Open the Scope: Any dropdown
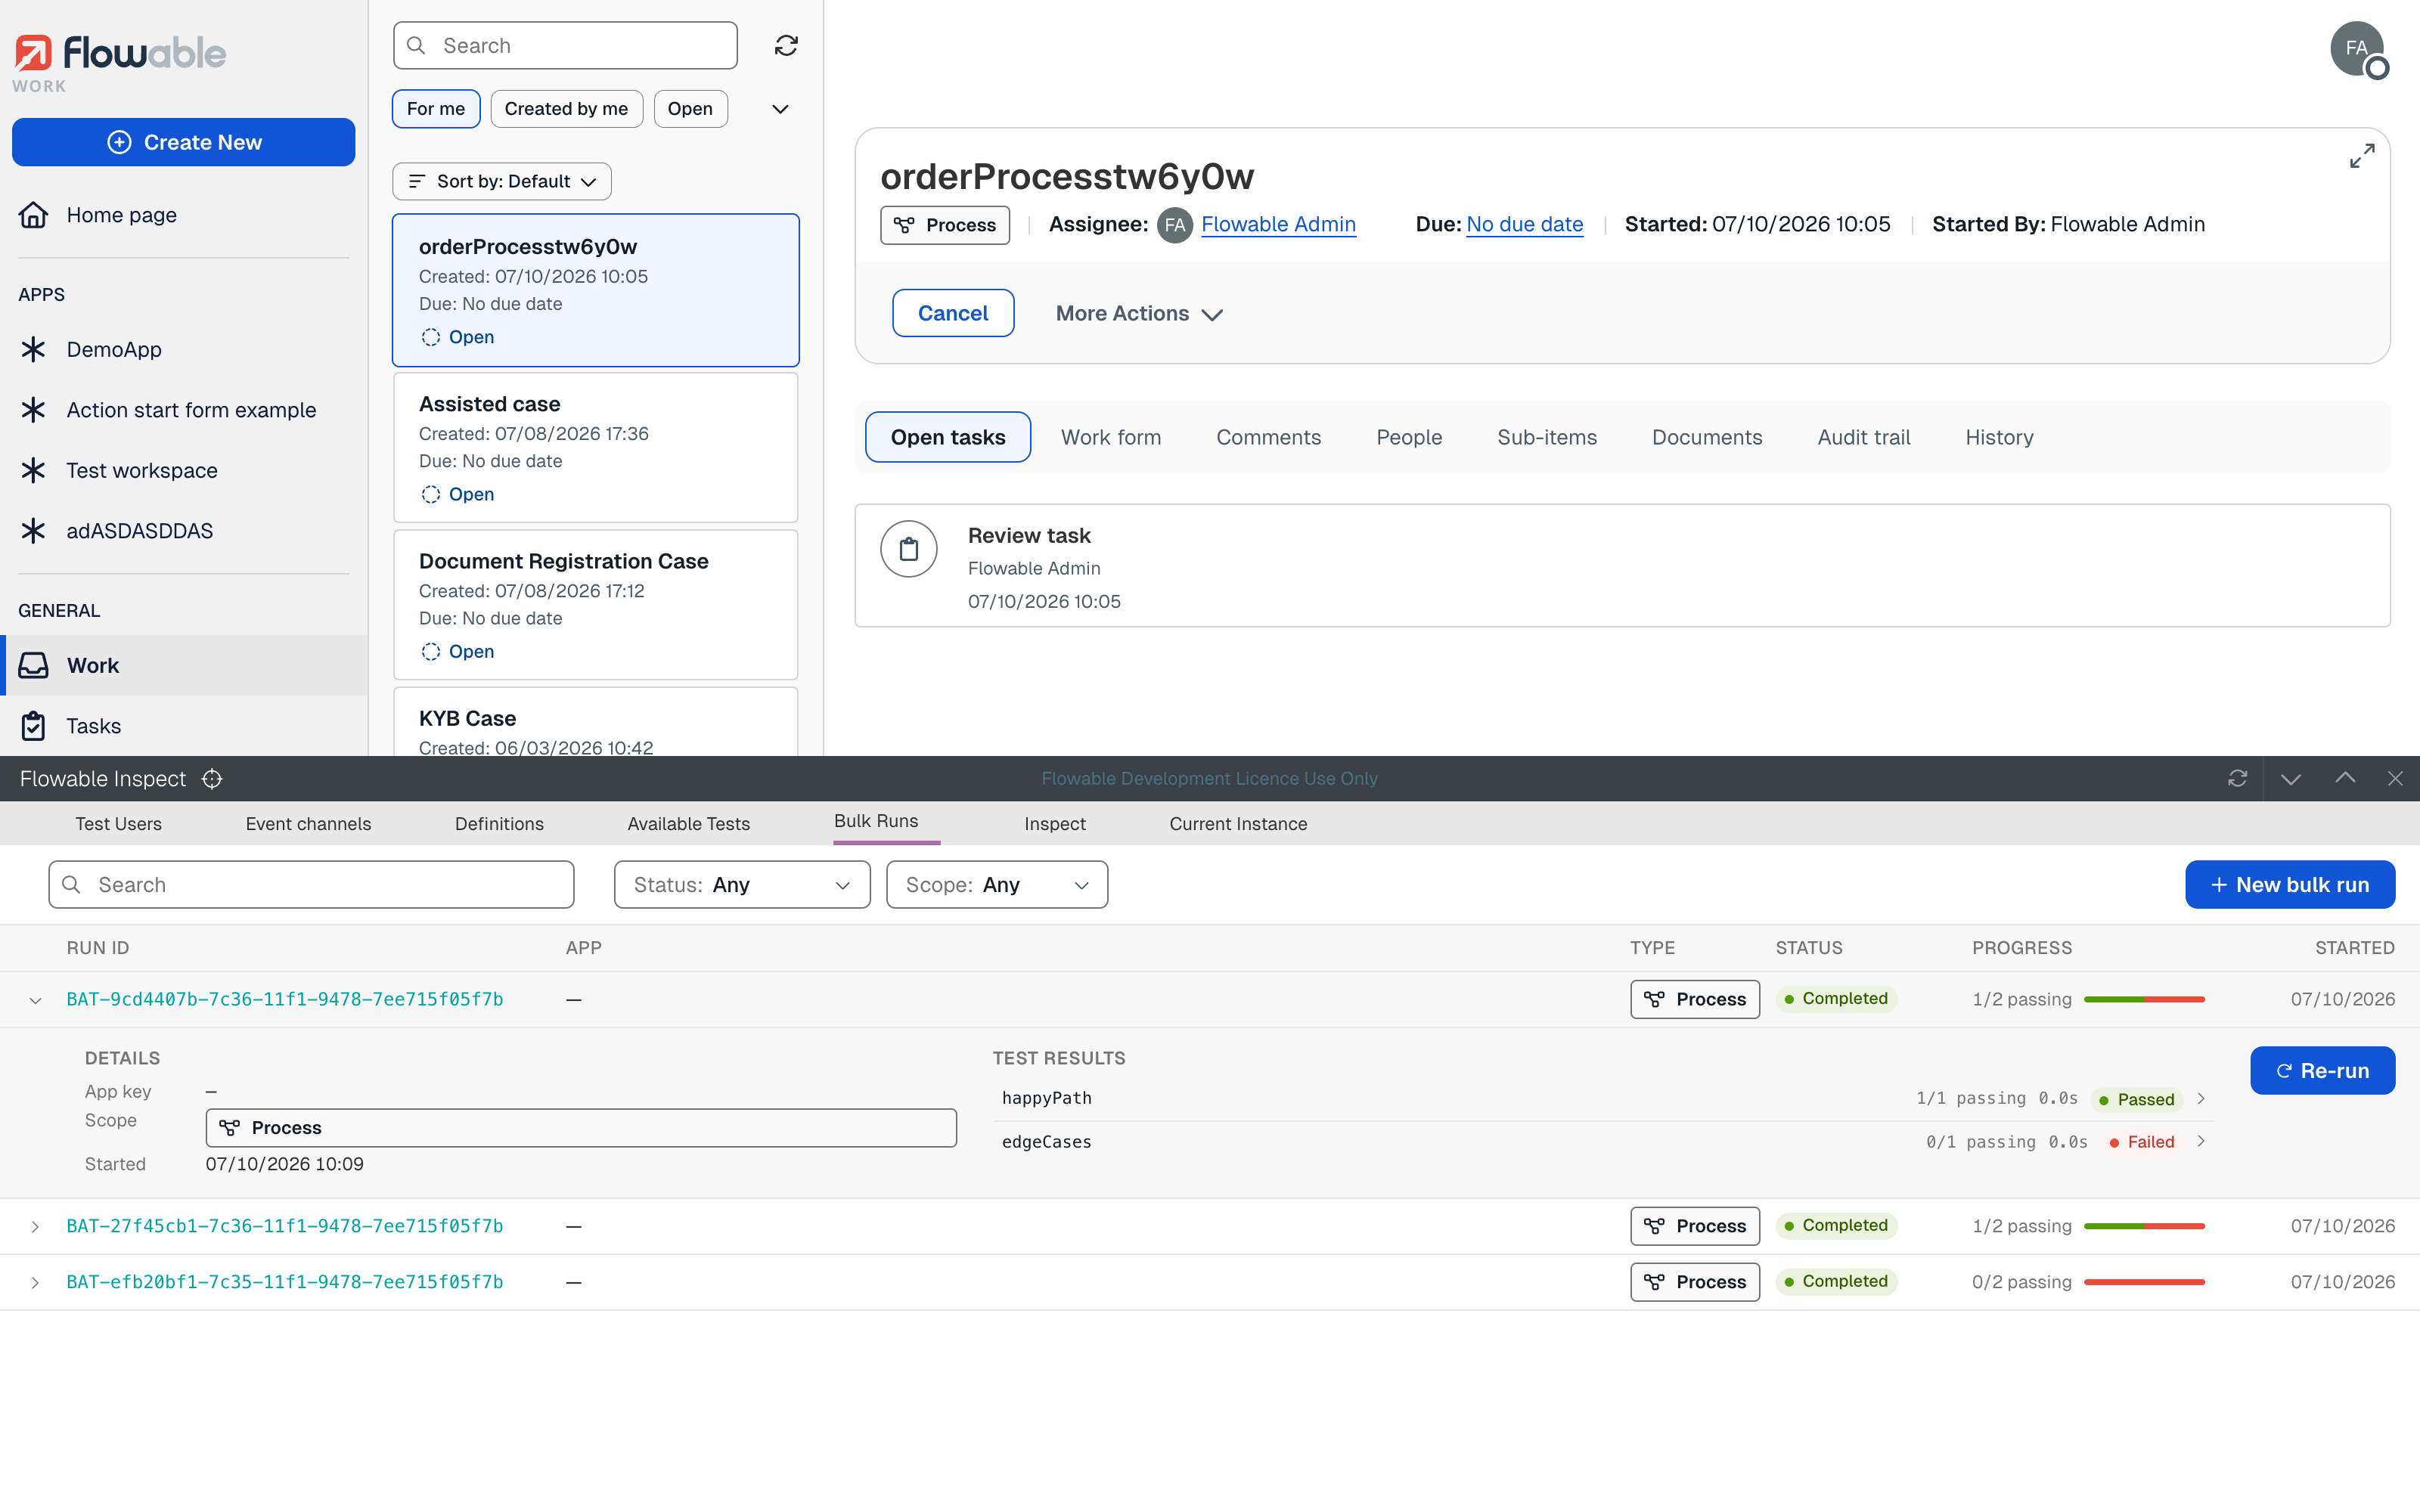2420x1512 pixels. point(997,885)
